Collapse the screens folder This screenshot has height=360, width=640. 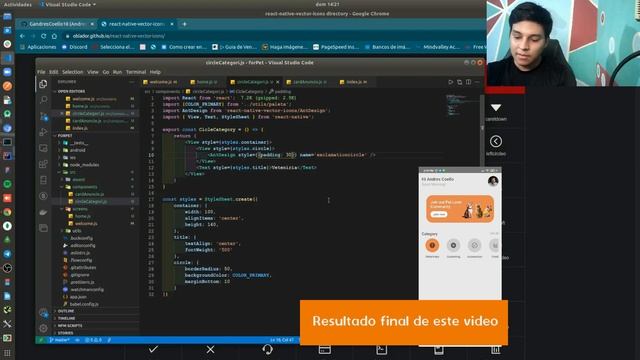coord(80,209)
